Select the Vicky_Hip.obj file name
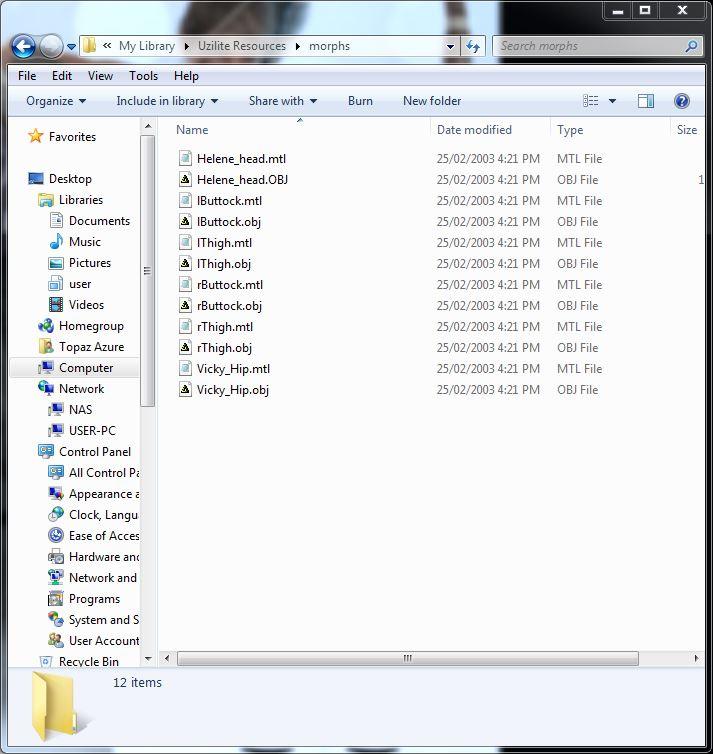713x754 pixels. [x=233, y=390]
